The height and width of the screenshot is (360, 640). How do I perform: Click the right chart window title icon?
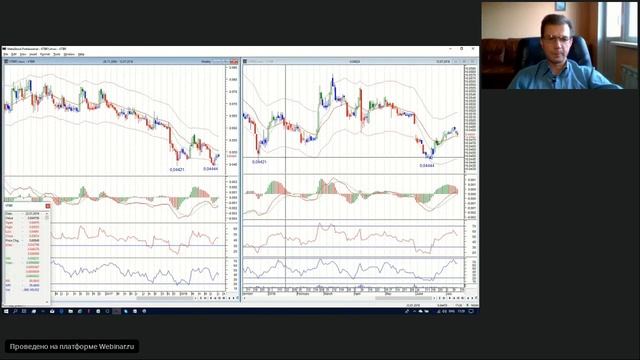coord(245,62)
